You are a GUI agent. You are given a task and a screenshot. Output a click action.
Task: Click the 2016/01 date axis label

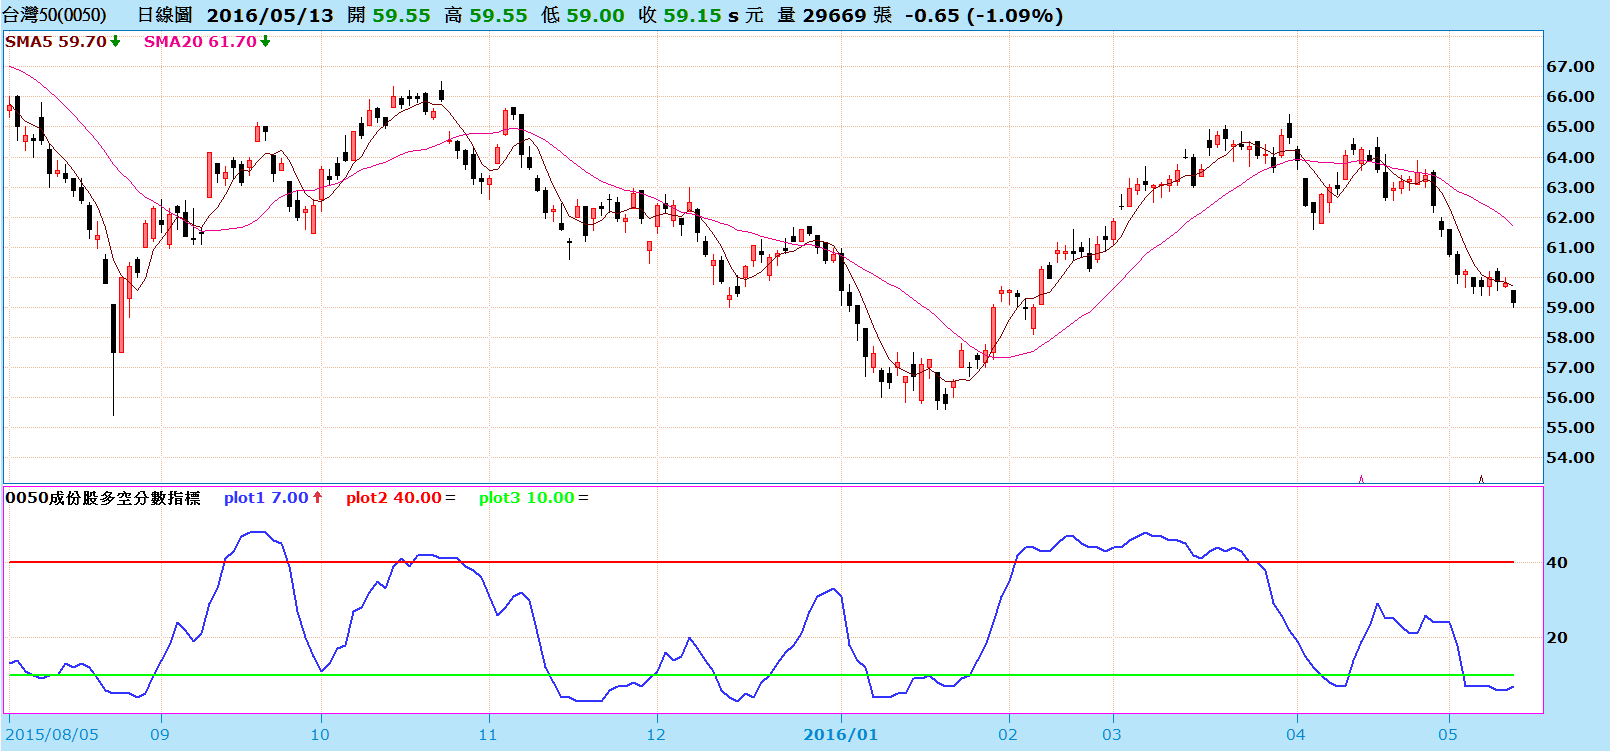click(840, 735)
